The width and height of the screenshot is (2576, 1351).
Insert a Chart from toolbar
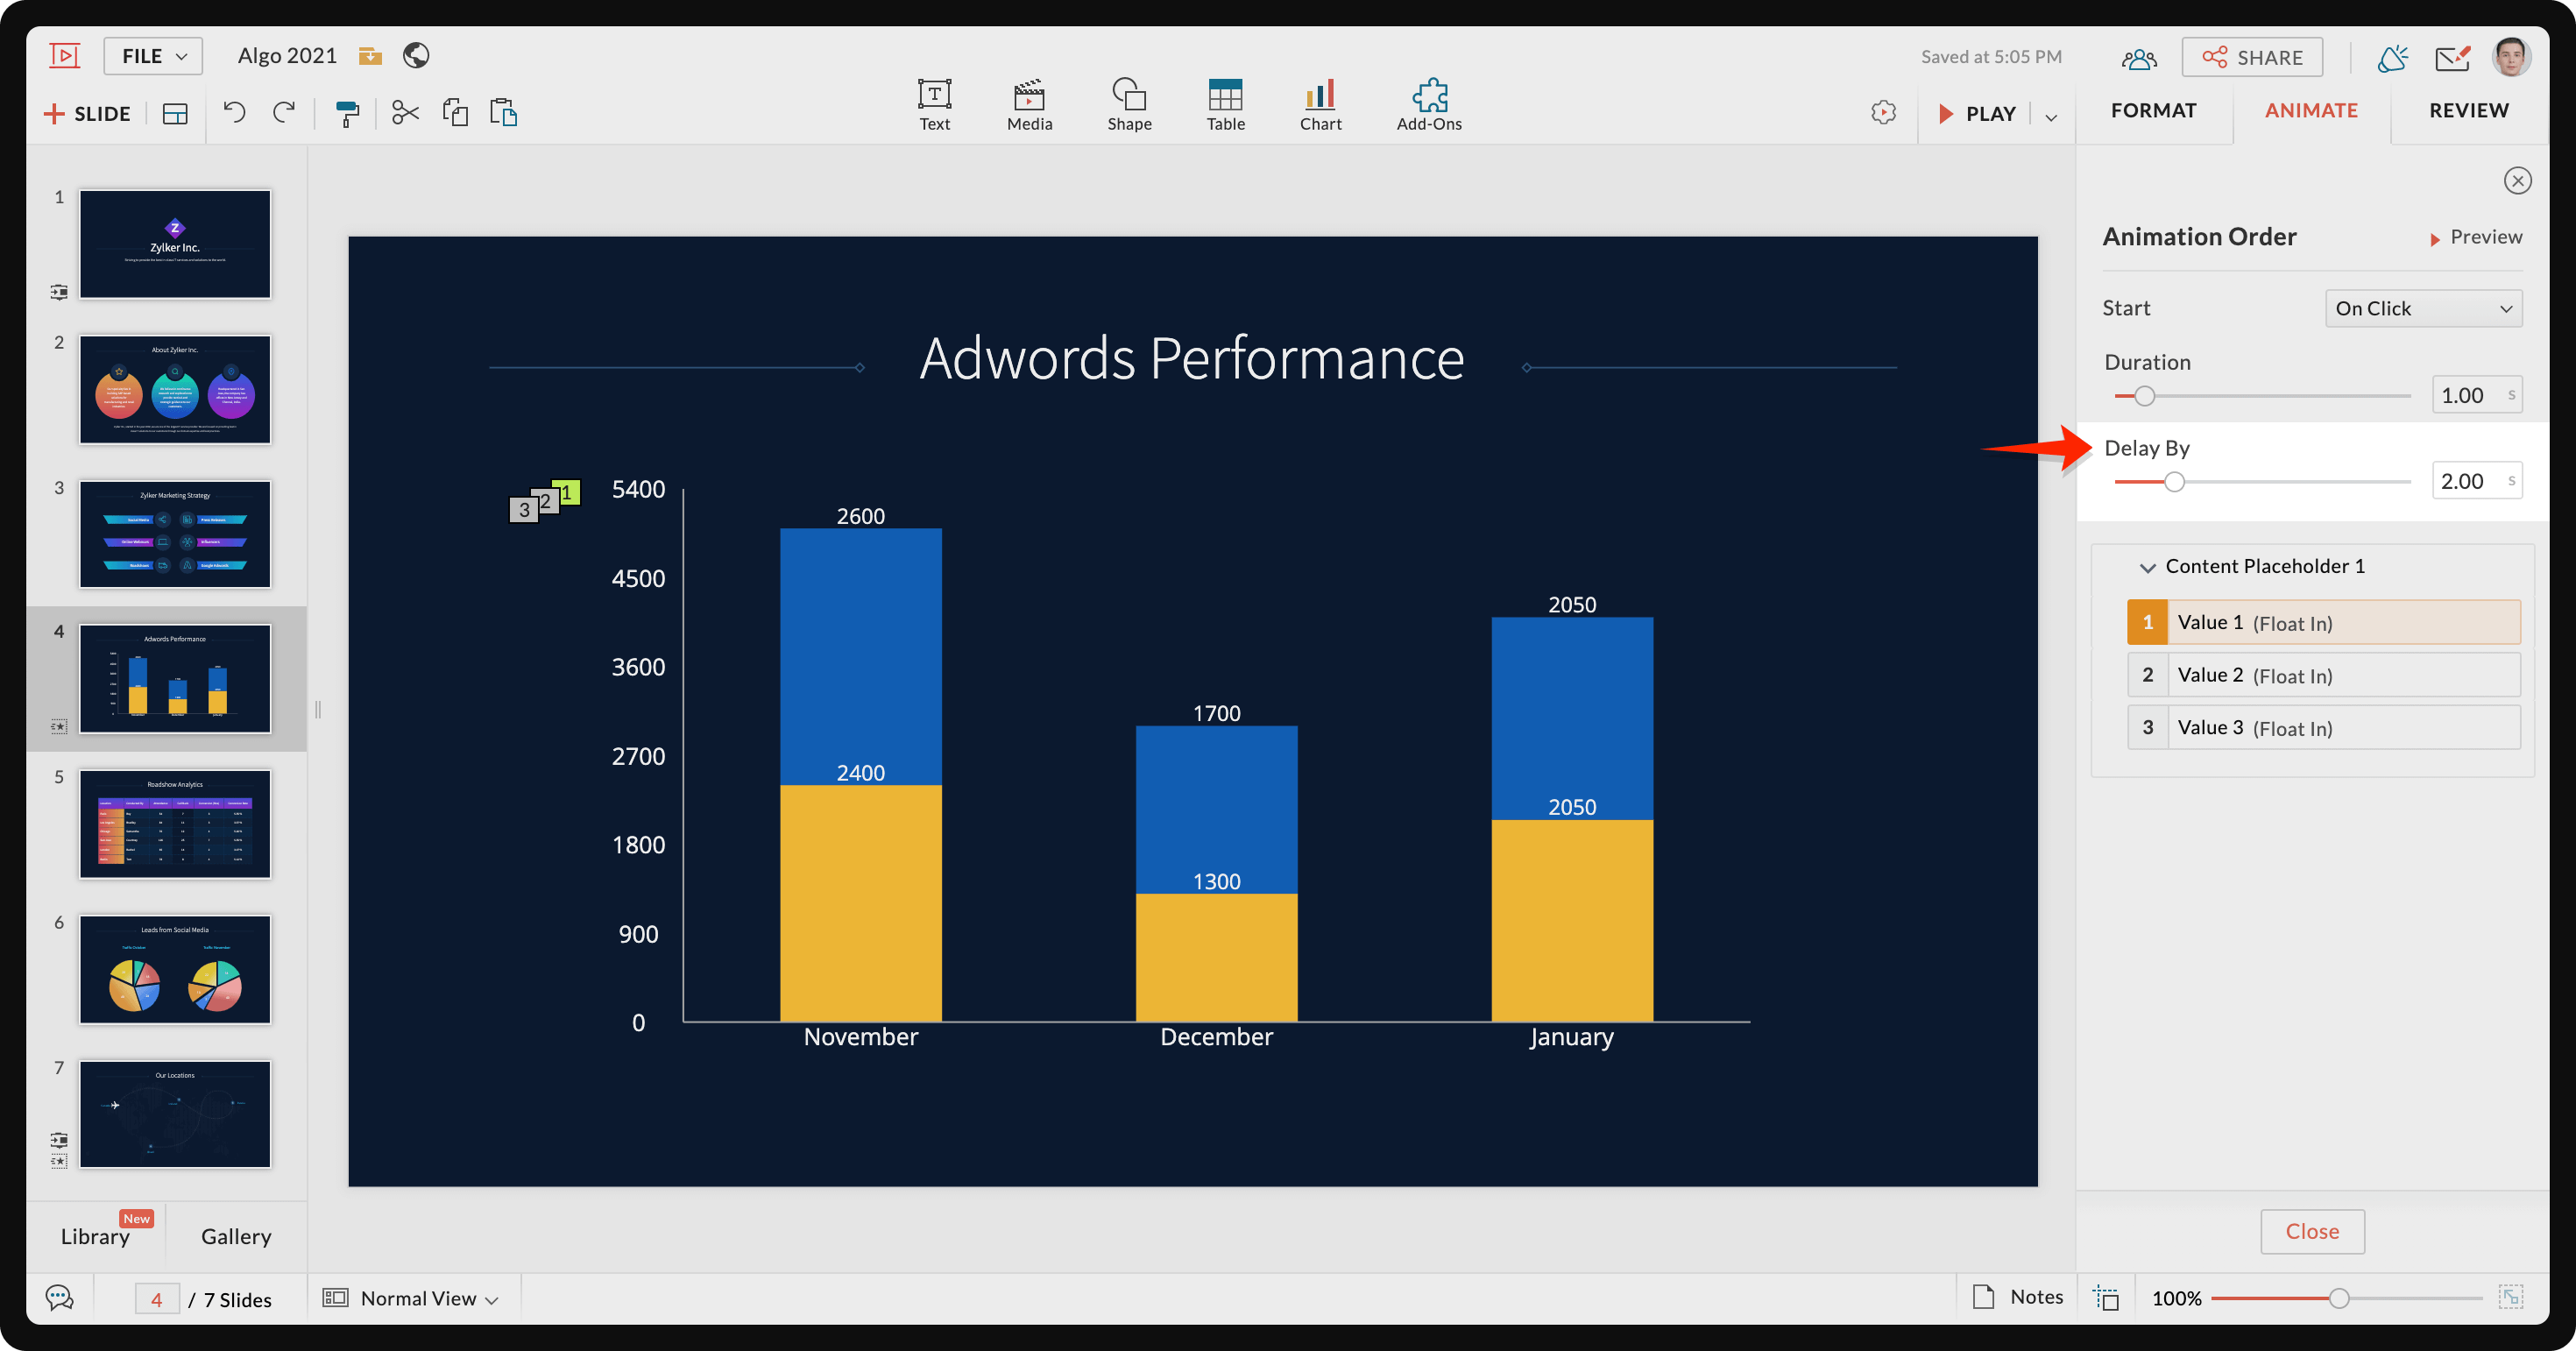click(1320, 104)
